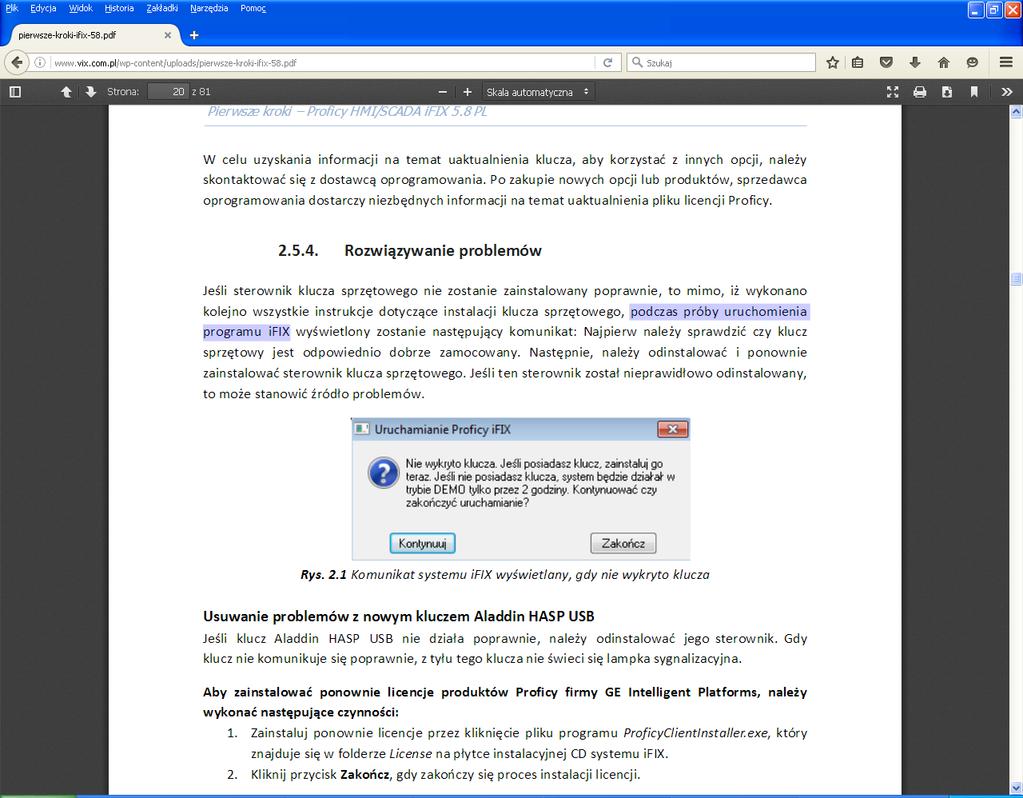
Task: Open the Edycja menu
Action: [x=43, y=8]
